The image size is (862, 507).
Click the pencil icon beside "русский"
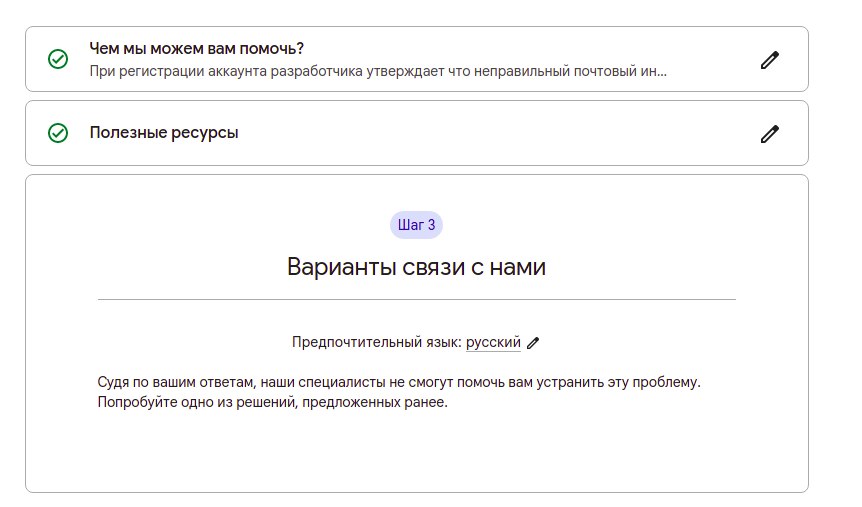[533, 343]
